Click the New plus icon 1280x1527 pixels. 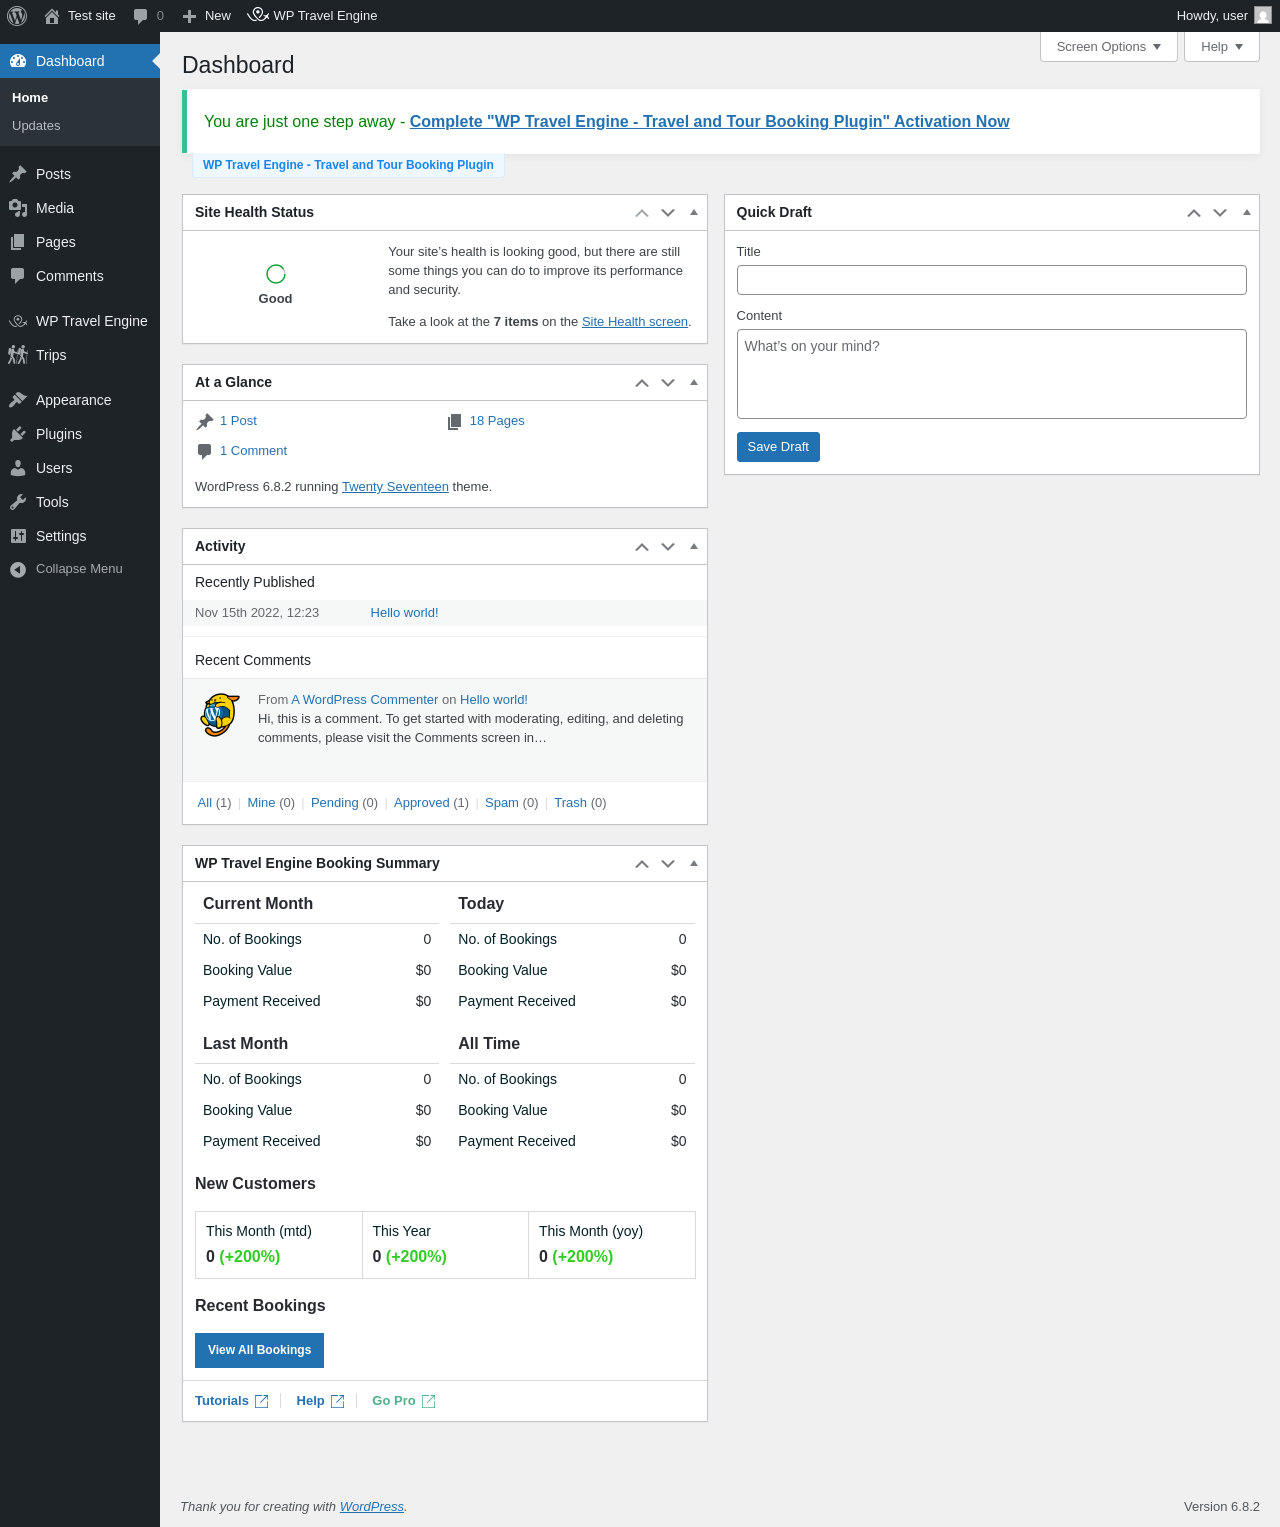pyautogui.click(x=189, y=16)
